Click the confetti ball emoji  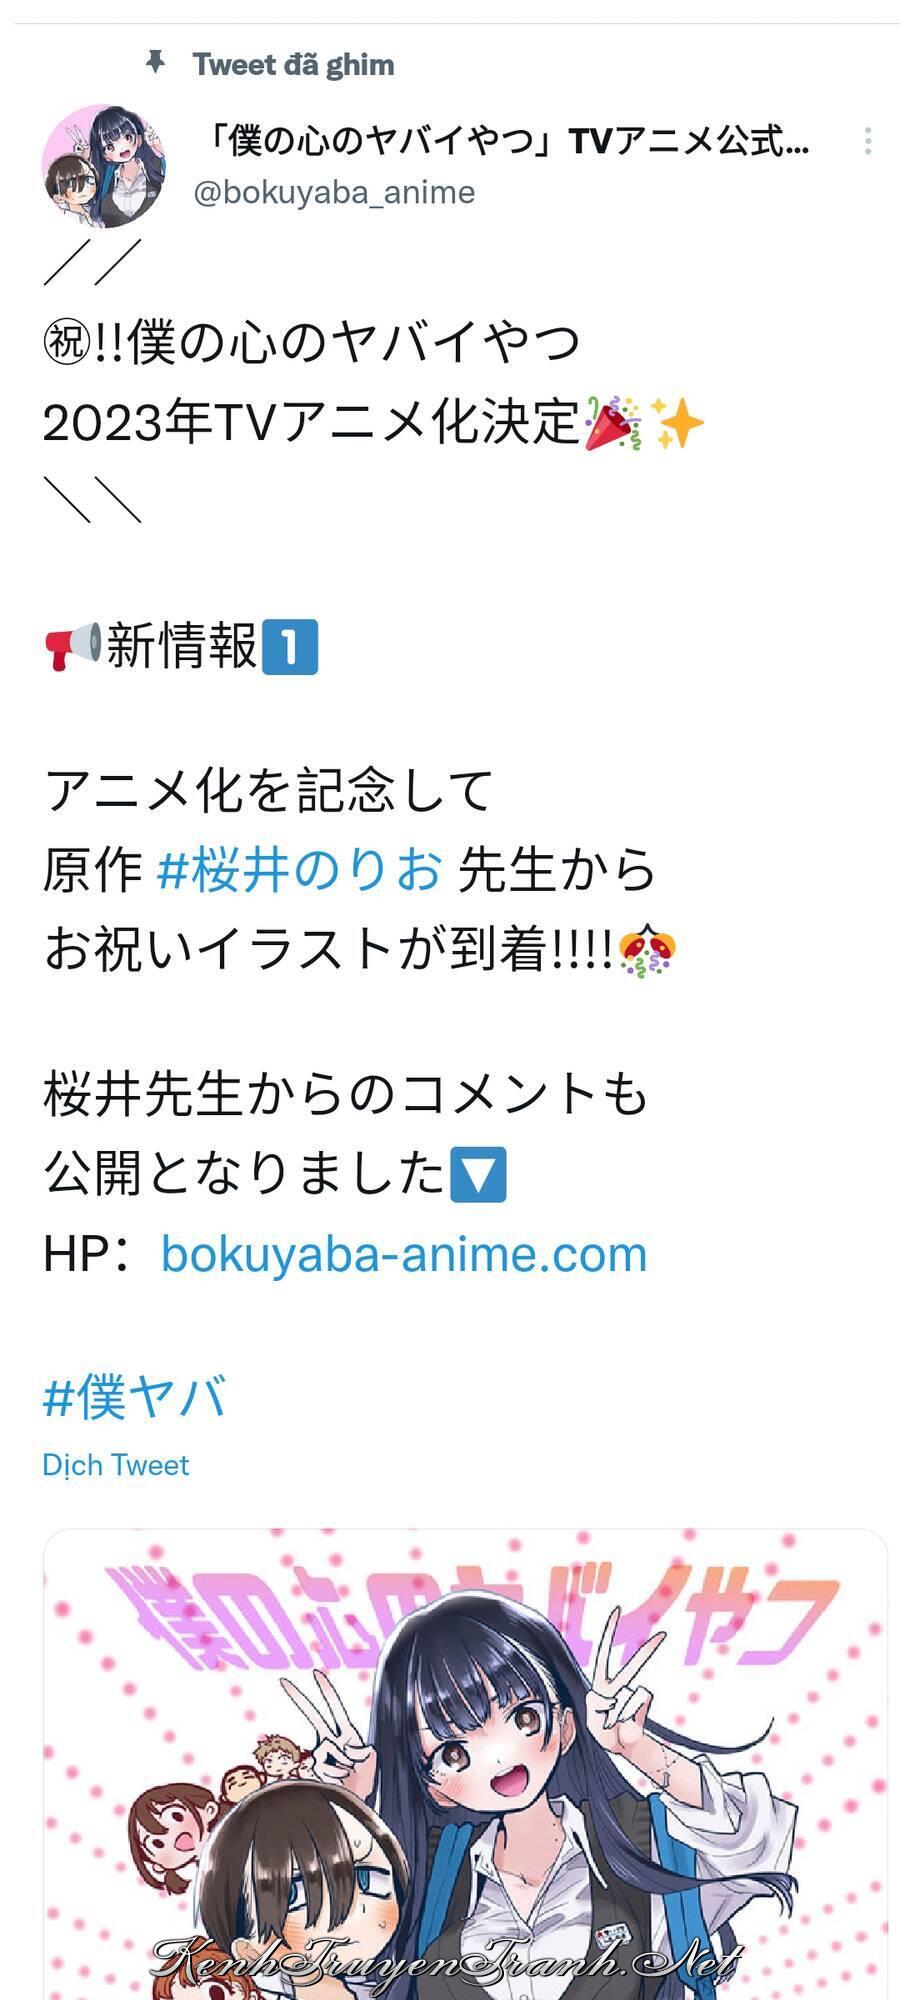pyautogui.click(x=647, y=950)
